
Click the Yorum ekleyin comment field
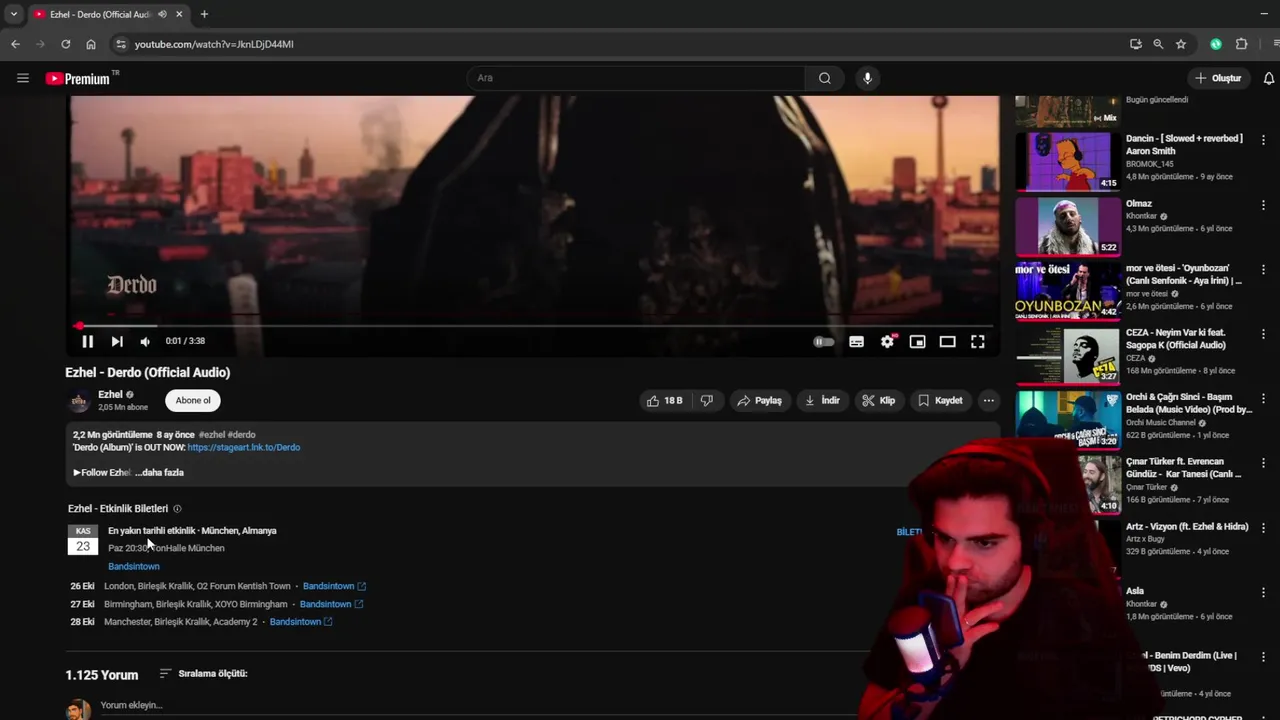(131, 705)
